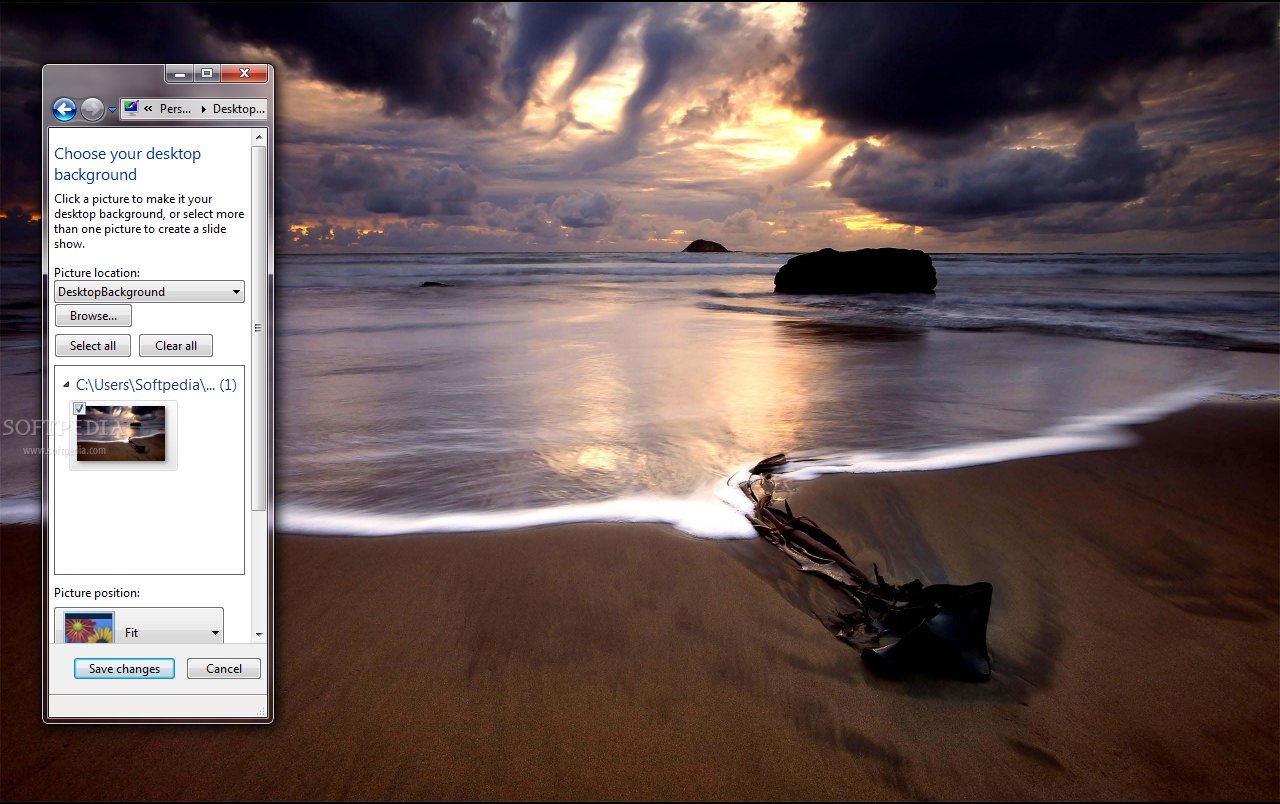Click the Control Panel icon in address bar

point(131,108)
